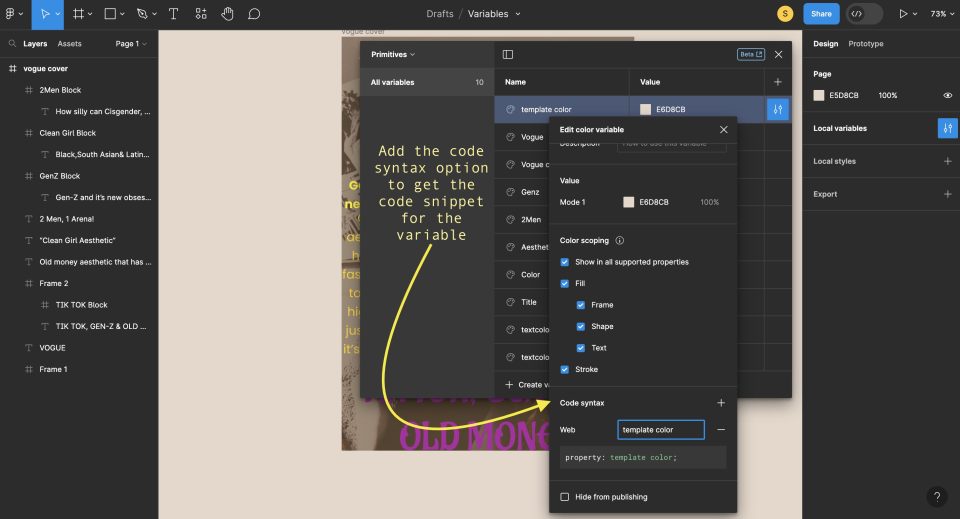Add export setting with plus
This screenshot has width=960, height=519.
click(x=947, y=194)
